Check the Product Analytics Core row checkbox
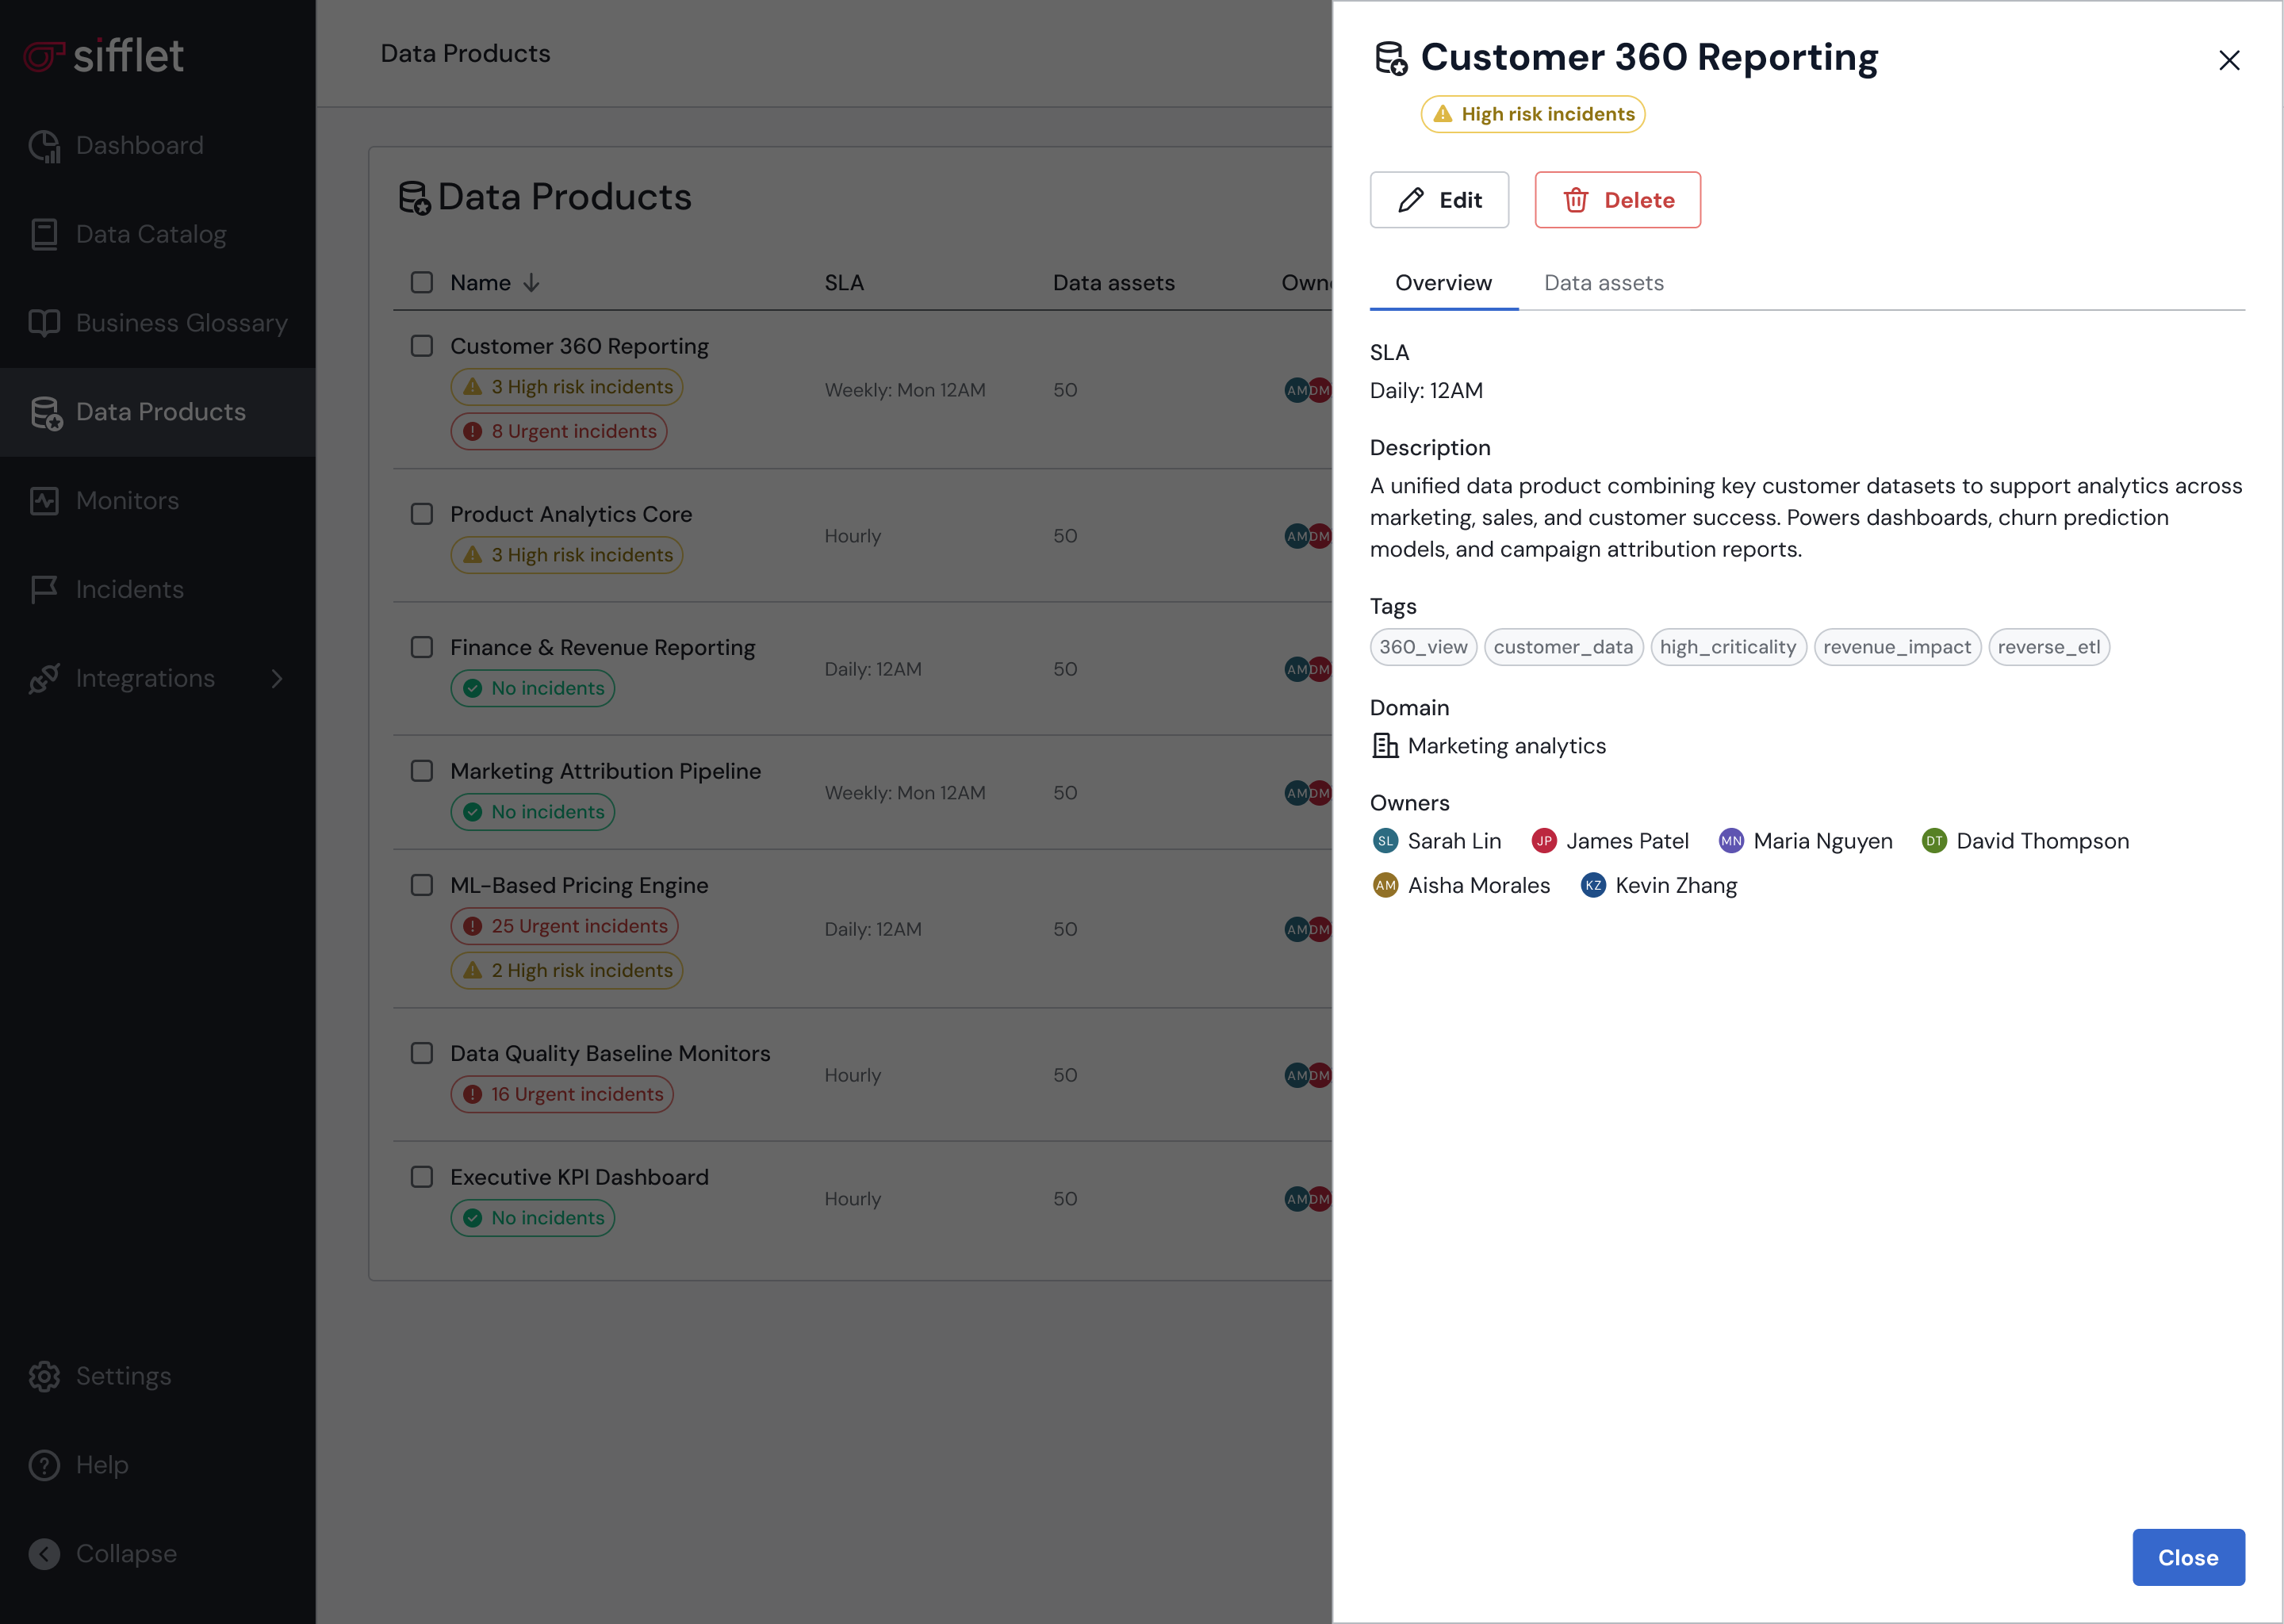The image size is (2284, 1624). [x=422, y=514]
